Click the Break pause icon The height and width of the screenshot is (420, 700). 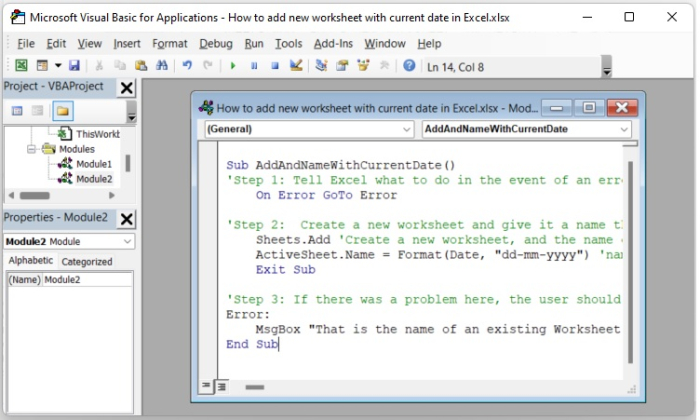[254, 66]
